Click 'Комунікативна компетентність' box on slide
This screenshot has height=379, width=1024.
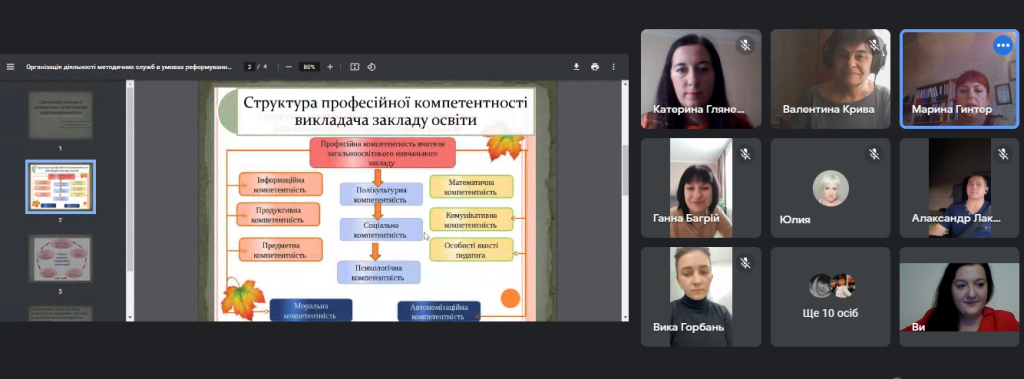tap(471, 219)
